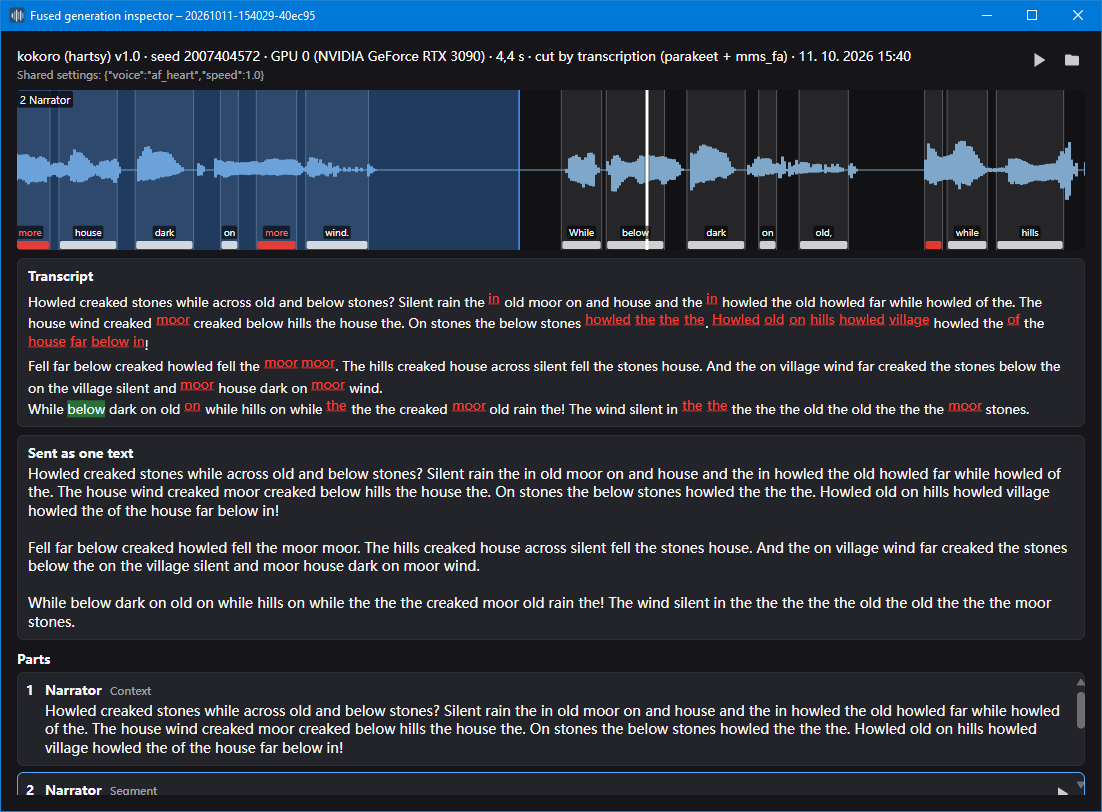
Task: Select the red 'more' marker before 'wind.'
Action: 276,233
